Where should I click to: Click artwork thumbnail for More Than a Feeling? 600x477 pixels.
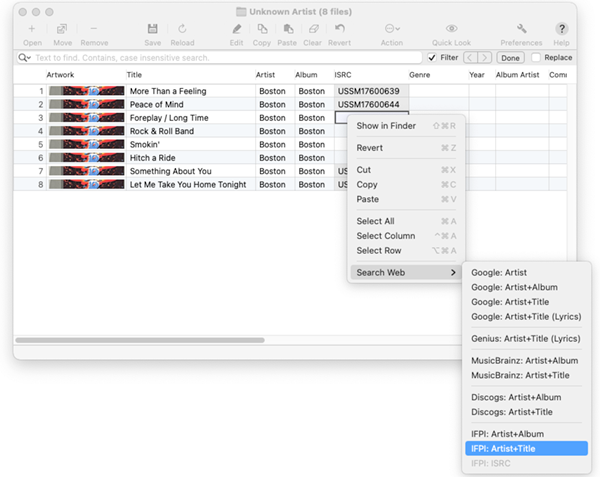[86, 91]
